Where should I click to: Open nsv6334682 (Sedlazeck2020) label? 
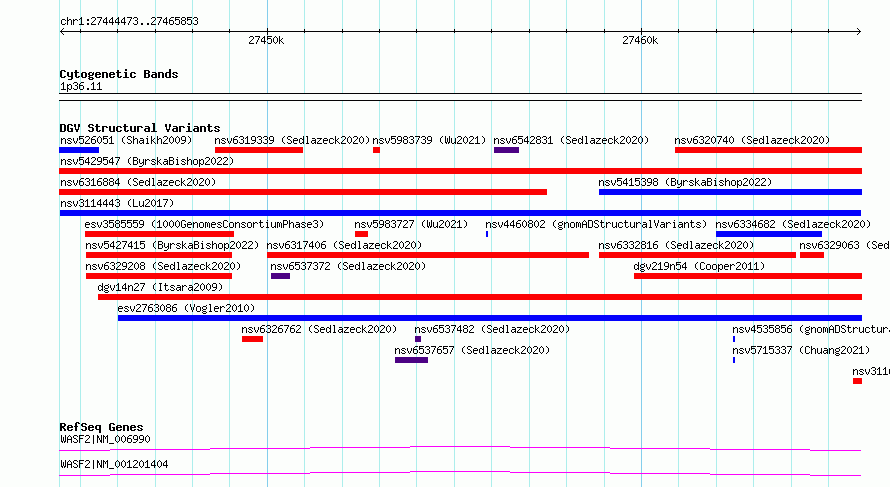(x=793, y=224)
